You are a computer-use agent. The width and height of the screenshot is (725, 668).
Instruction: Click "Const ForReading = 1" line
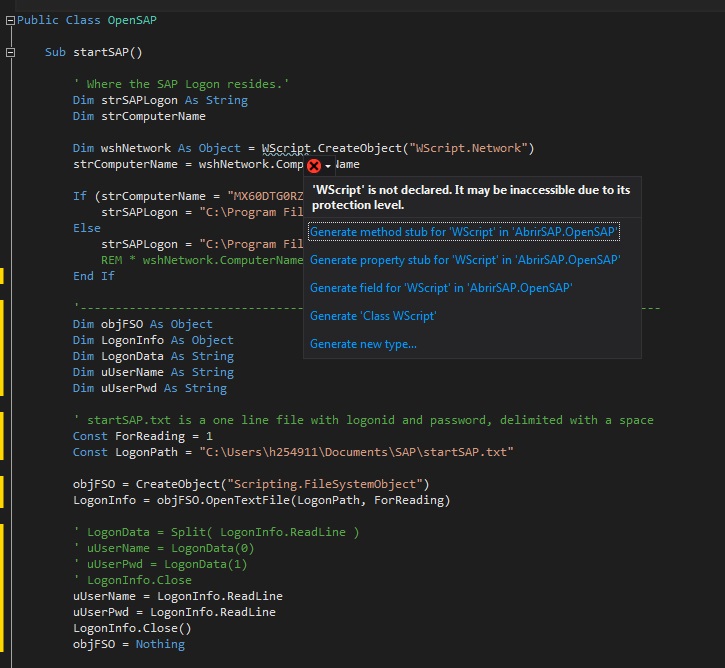(x=142, y=436)
